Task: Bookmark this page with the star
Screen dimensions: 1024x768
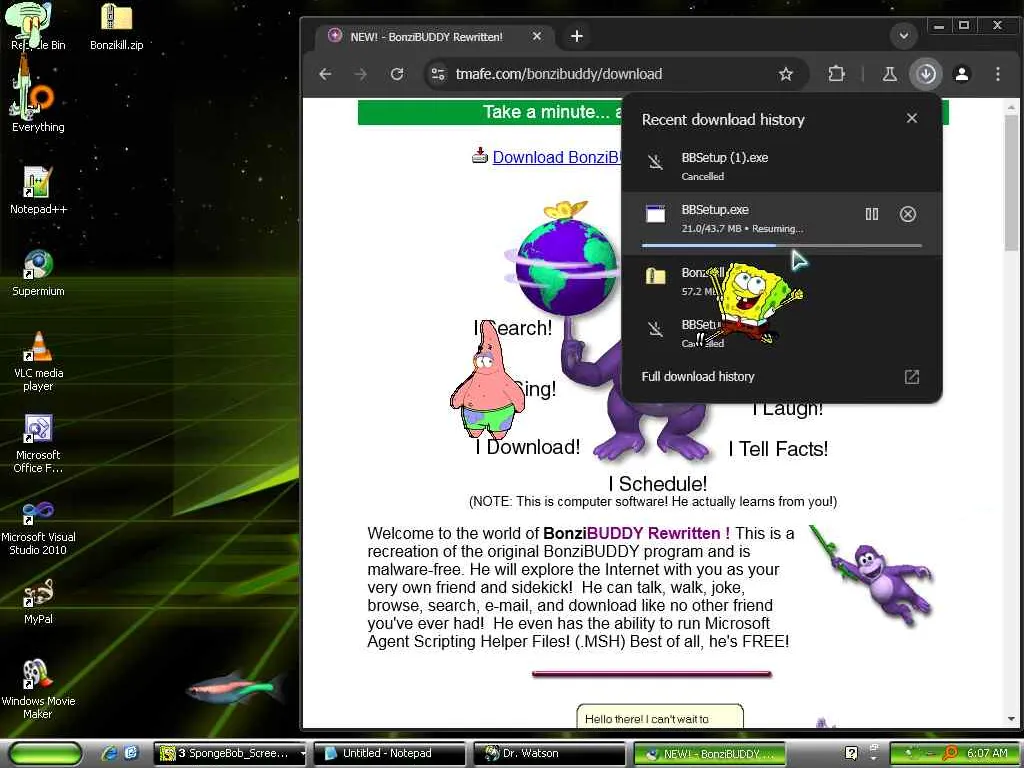Action: pos(786,74)
